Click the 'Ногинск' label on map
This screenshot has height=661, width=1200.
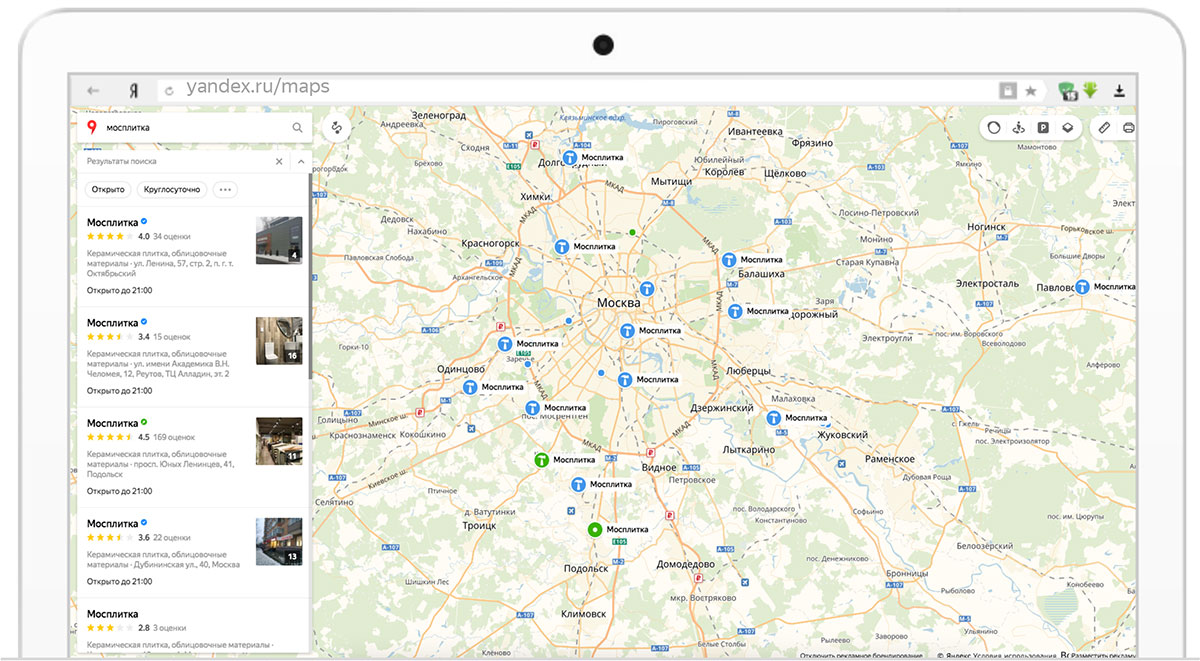987,227
